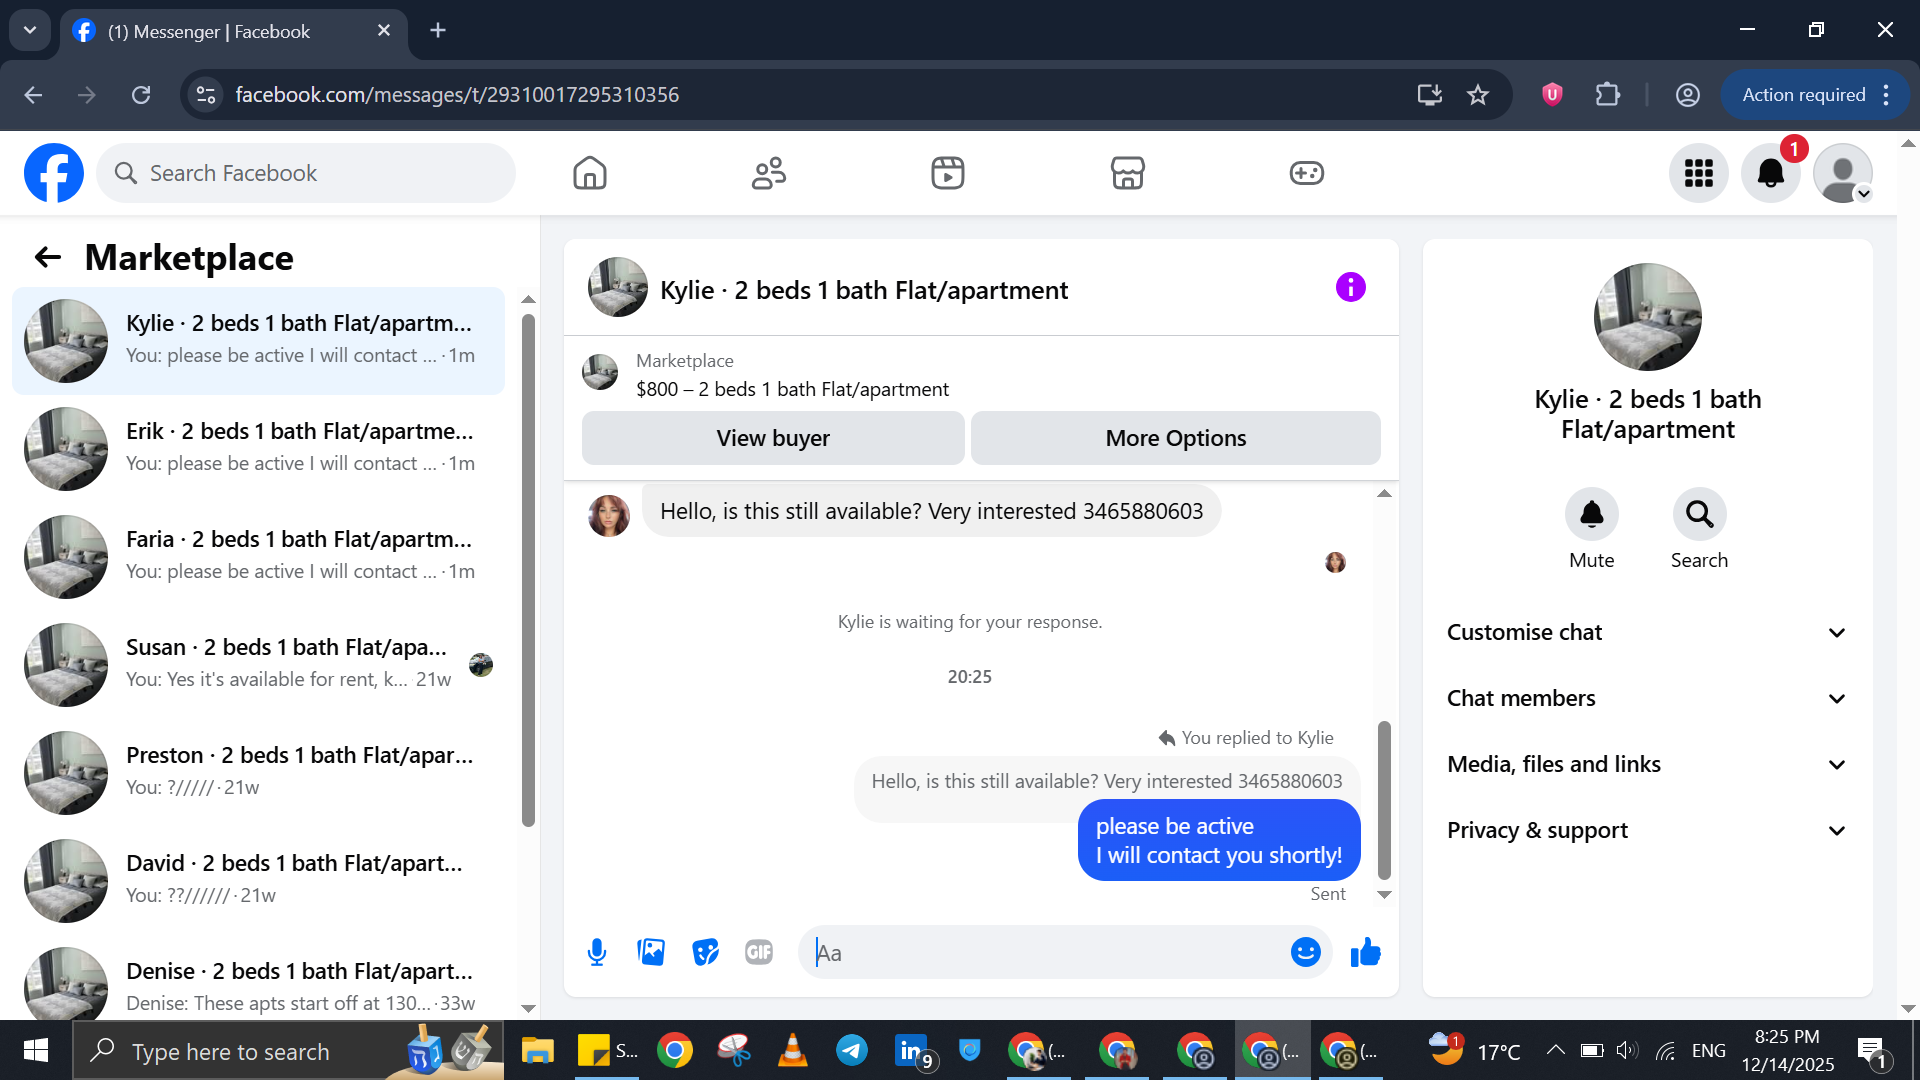Send a thumbs-up like
Viewport: 1920px width, 1080px height.
(x=1365, y=952)
